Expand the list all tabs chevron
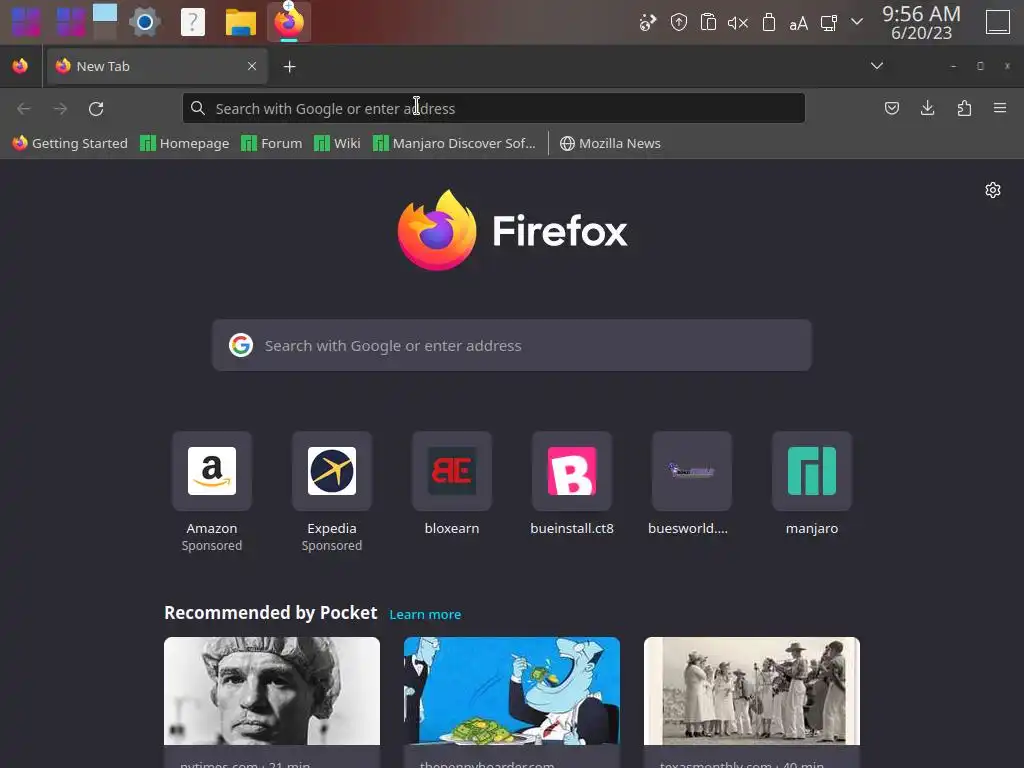Viewport: 1024px width, 768px height. 877,66
